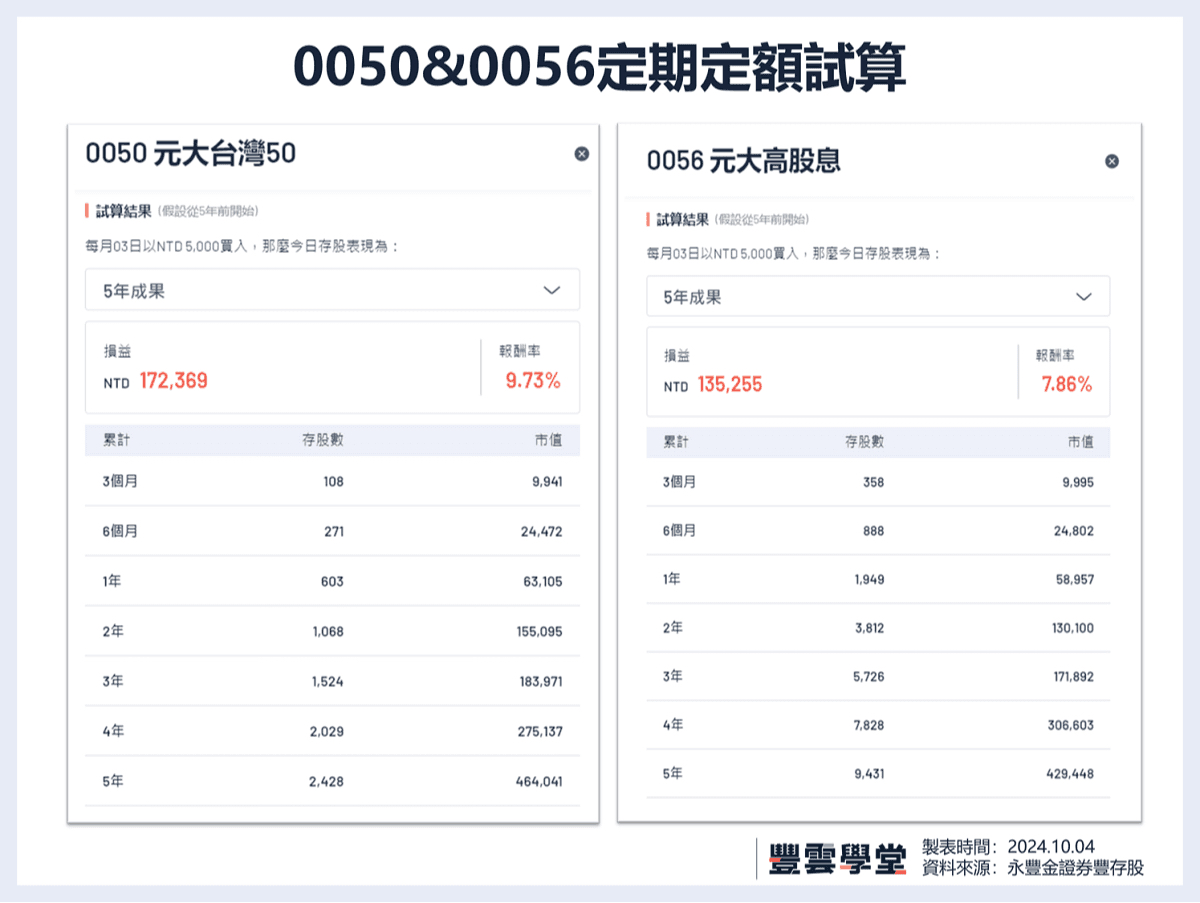
Task: Click share count 2,428 in 0050 table
Action: 327,781
